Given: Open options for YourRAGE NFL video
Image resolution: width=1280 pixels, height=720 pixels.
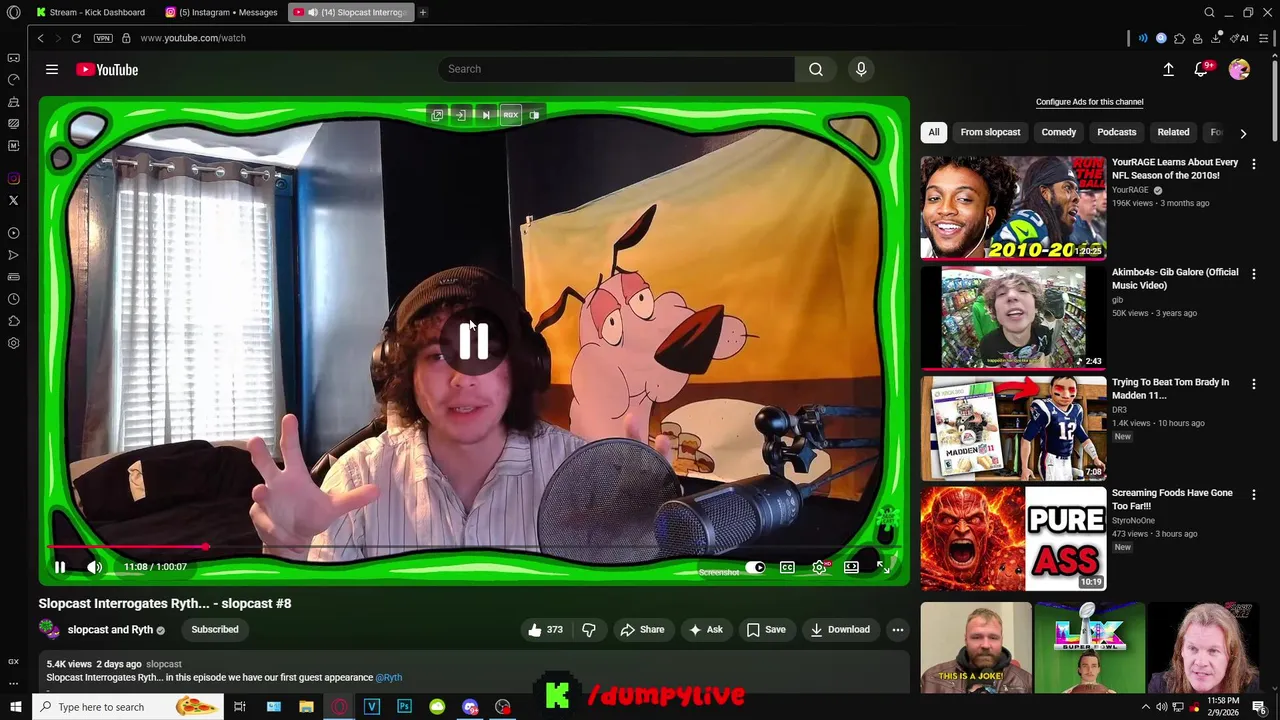Looking at the screenshot, I should (1254, 164).
